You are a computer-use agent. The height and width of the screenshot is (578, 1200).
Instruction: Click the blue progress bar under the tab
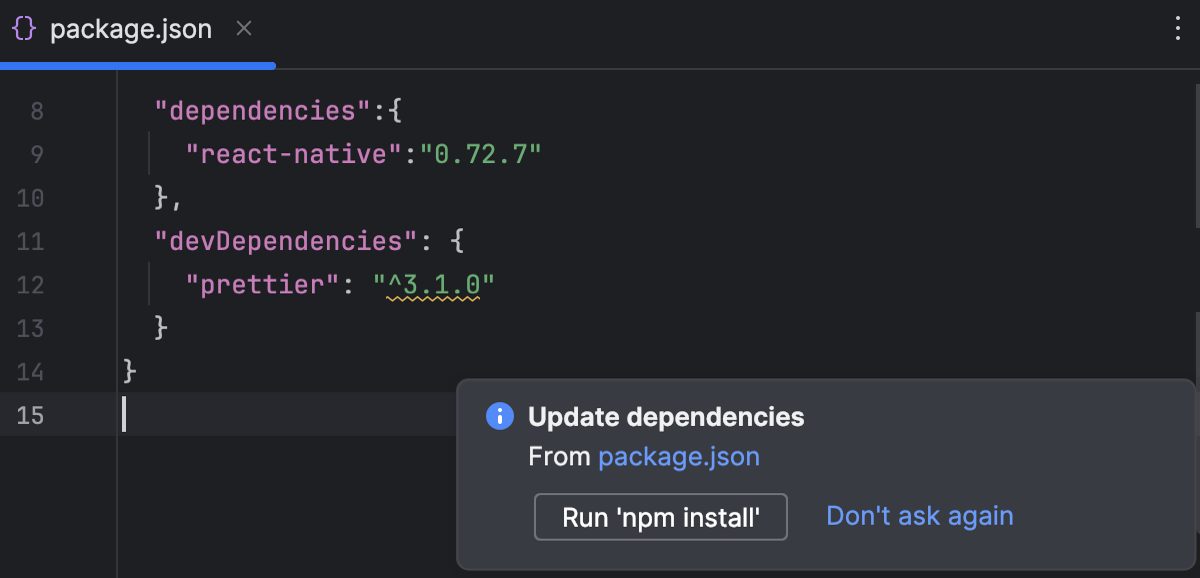pos(138,65)
